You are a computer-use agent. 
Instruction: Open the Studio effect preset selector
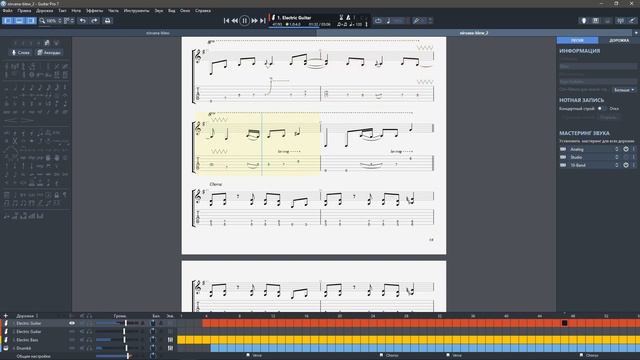pyautogui.click(x=617, y=157)
